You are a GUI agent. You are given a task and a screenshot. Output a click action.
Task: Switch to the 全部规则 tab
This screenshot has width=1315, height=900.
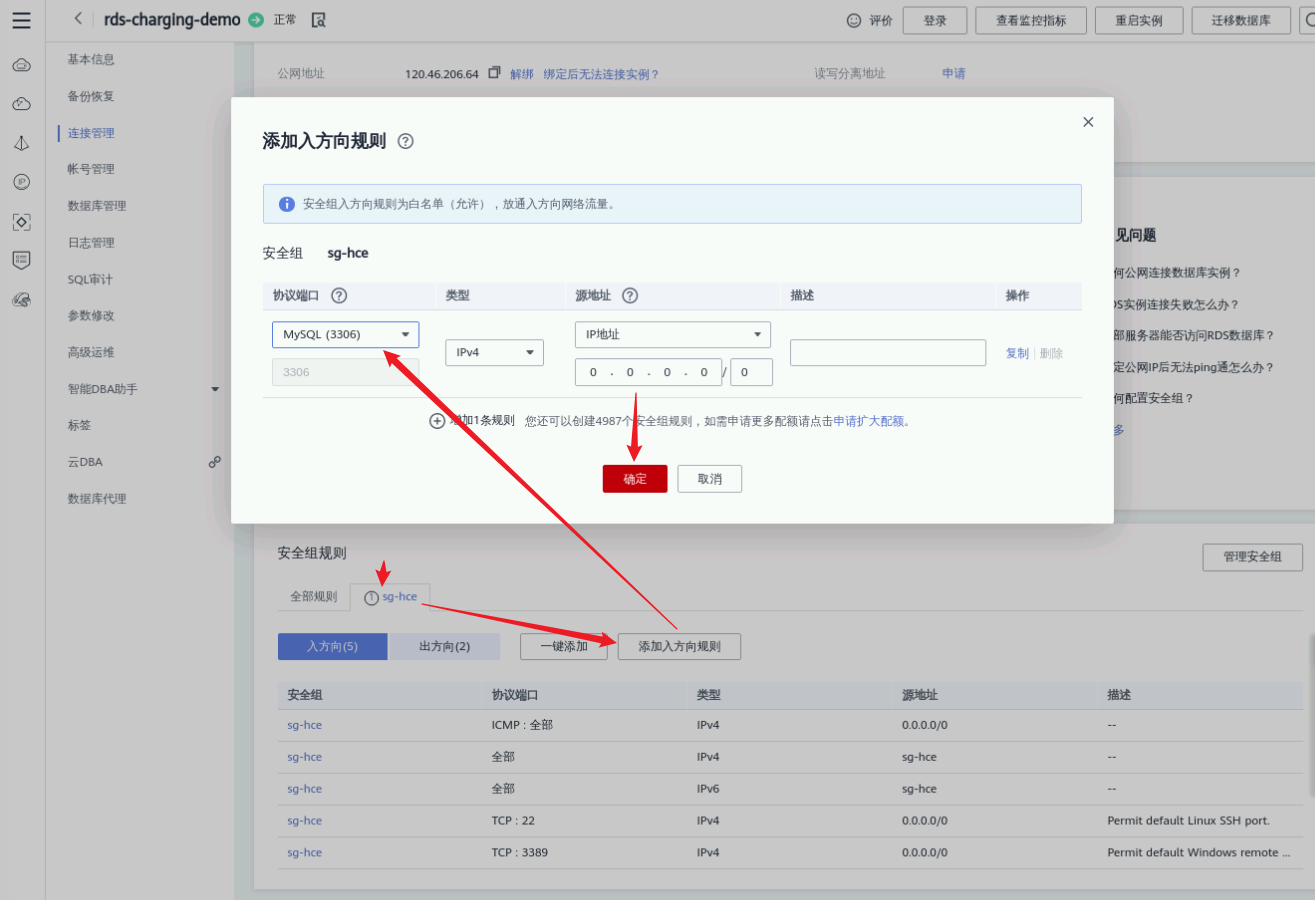(314, 596)
